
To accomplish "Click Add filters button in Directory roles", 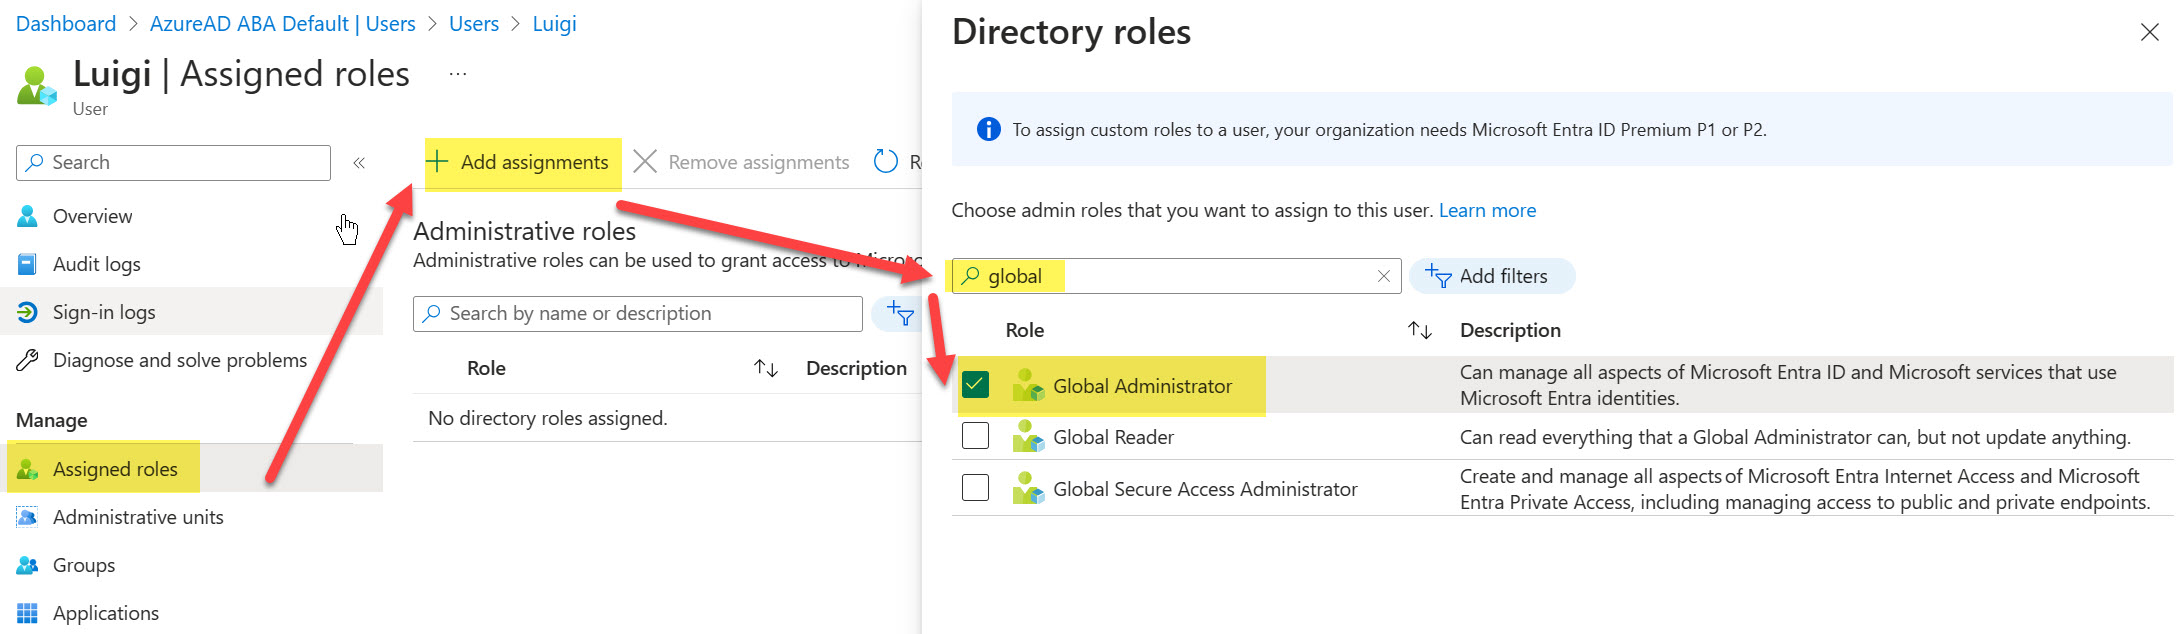I will click(x=1491, y=276).
